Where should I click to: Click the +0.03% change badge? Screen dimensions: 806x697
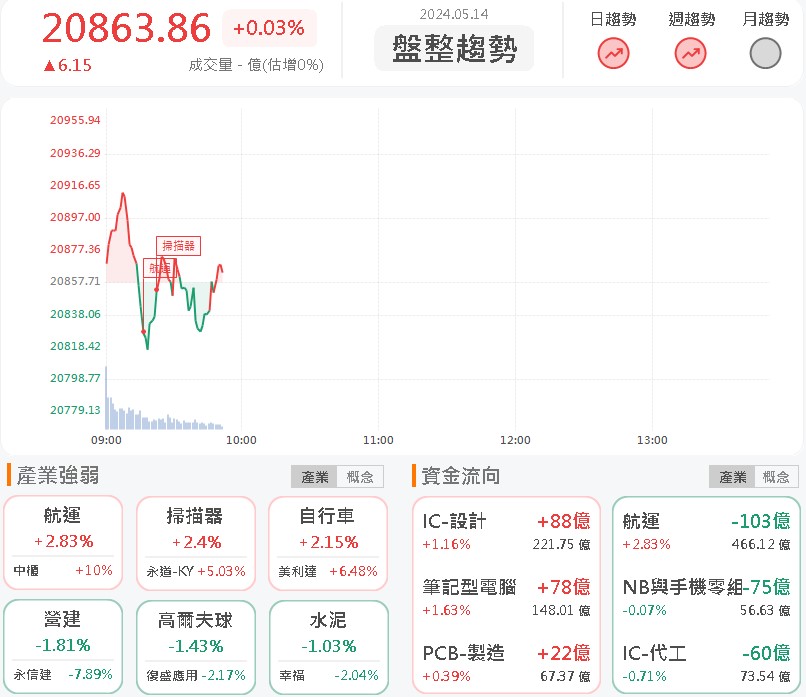(x=269, y=28)
